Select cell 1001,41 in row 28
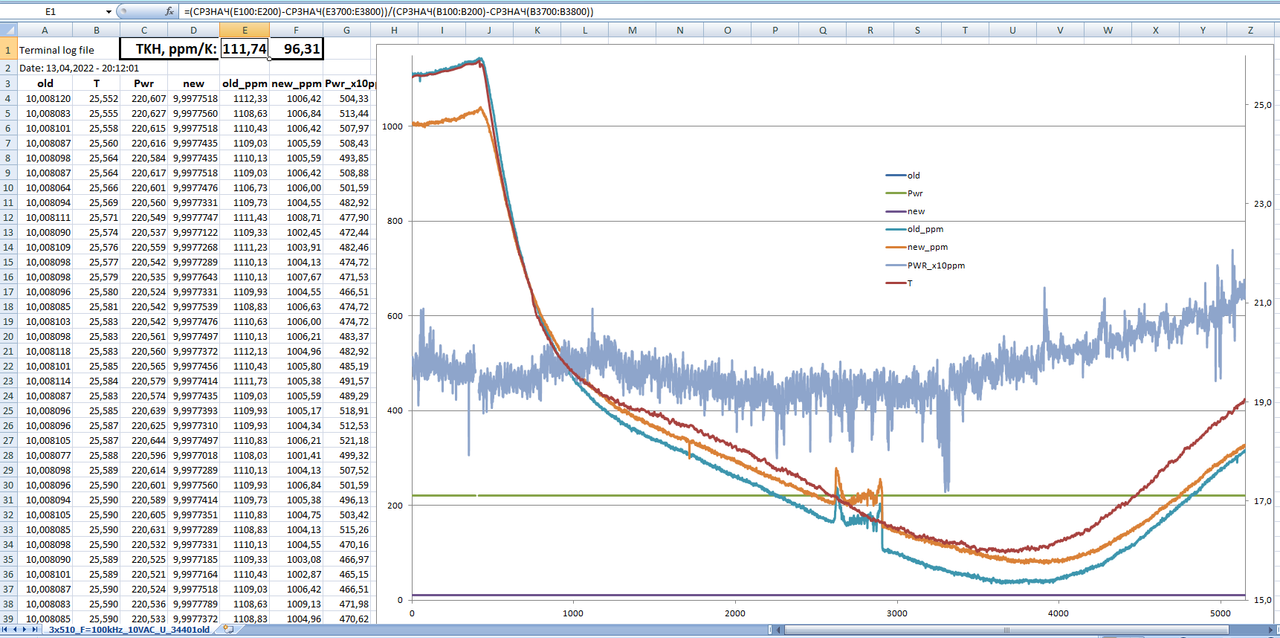Screen dimensions: 1280x638 296,456
